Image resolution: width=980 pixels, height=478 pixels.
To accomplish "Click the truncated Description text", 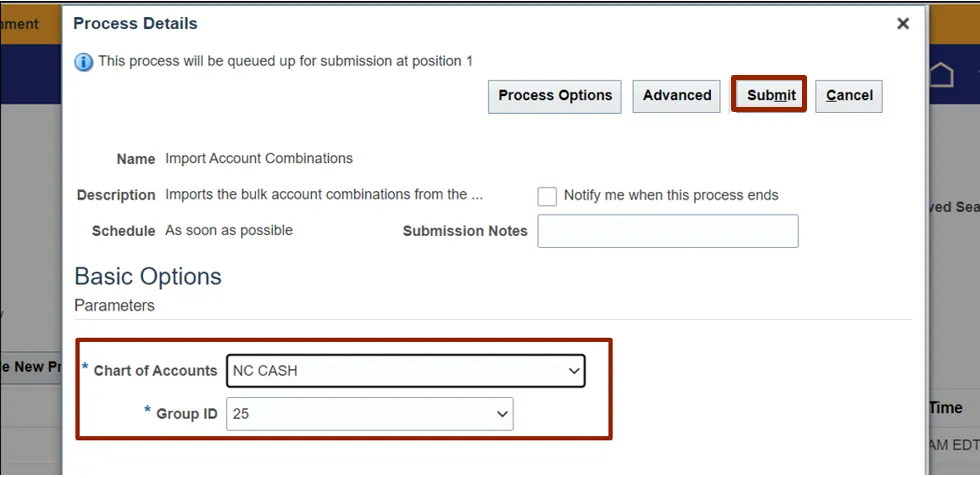I will click(x=323, y=195).
